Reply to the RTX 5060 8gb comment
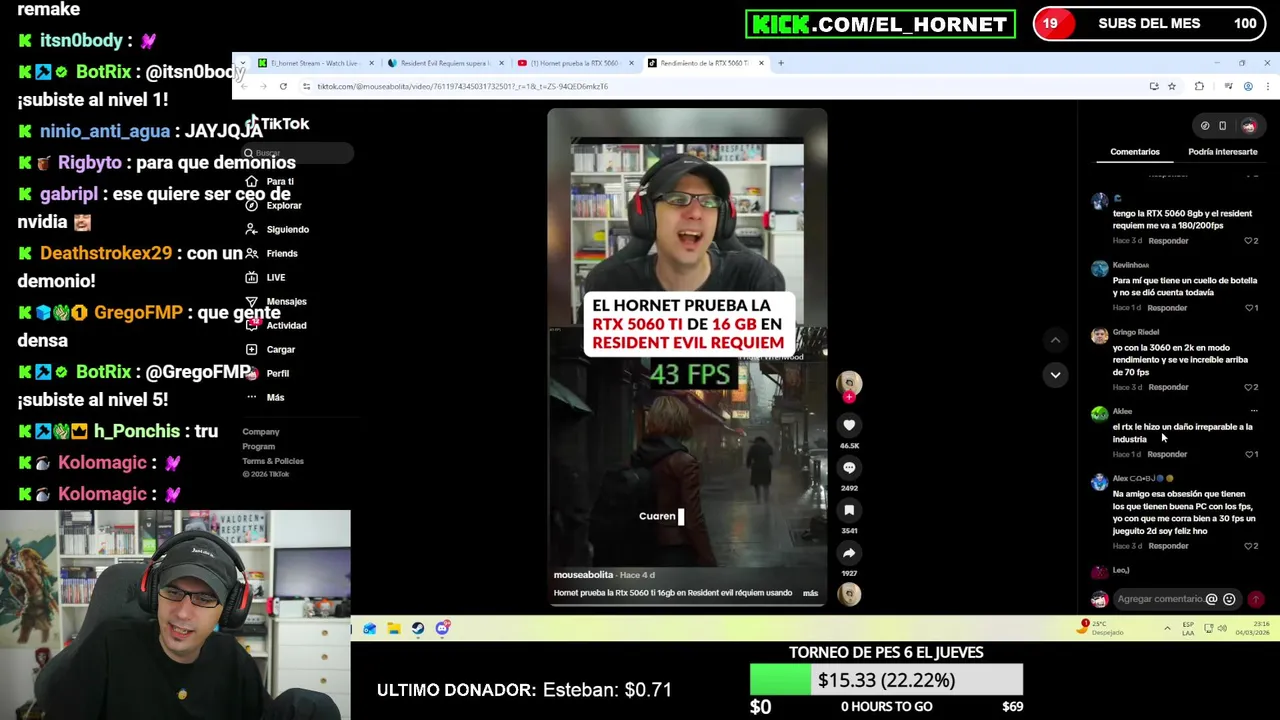The width and height of the screenshot is (1280, 720). [x=1168, y=241]
